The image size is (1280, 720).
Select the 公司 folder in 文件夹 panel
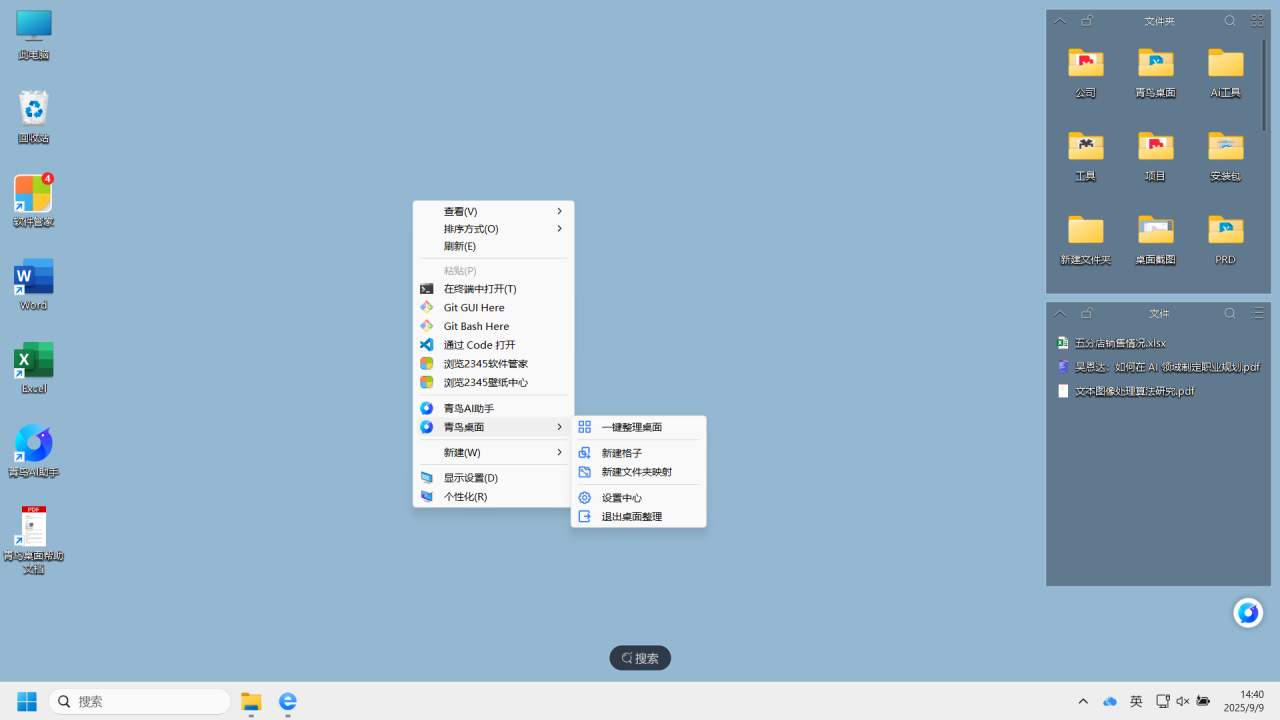(1086, 72)
